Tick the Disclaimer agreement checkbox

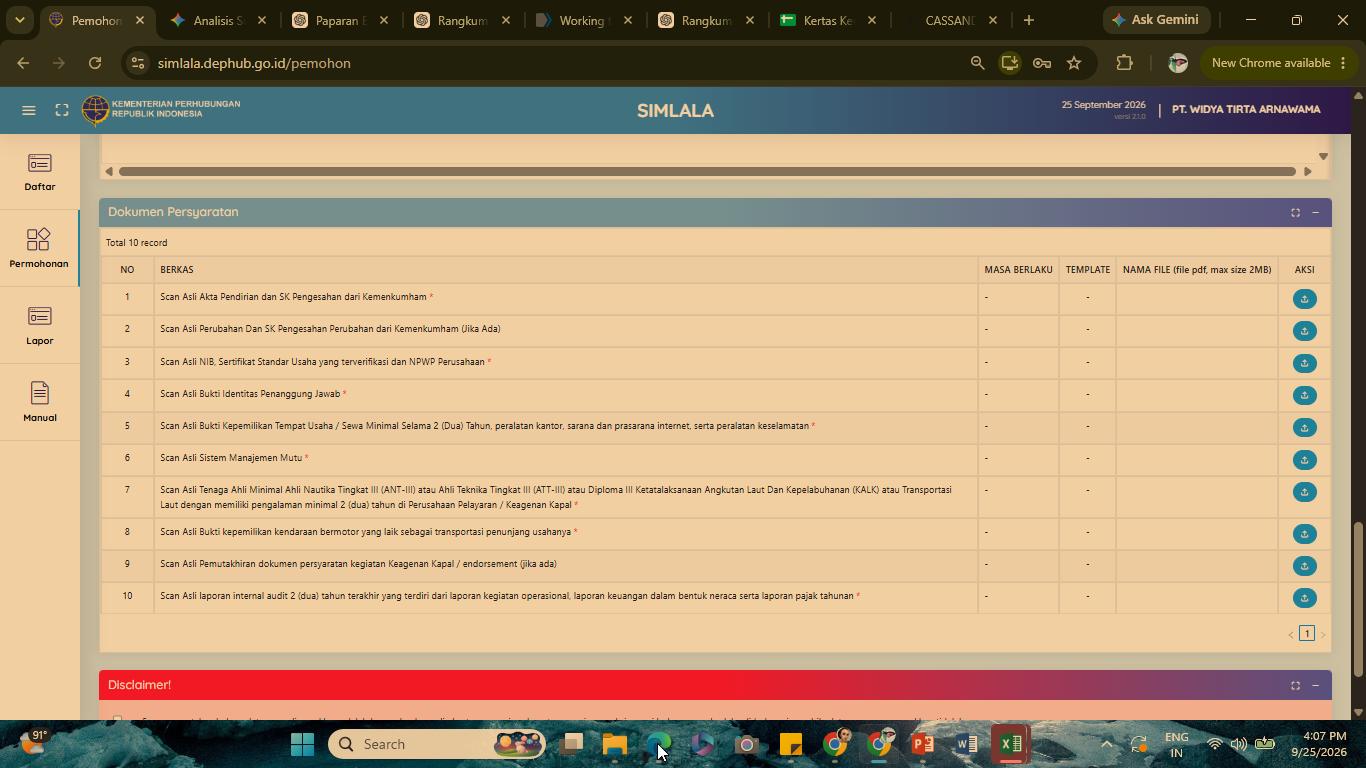click(x=117, y=719)
